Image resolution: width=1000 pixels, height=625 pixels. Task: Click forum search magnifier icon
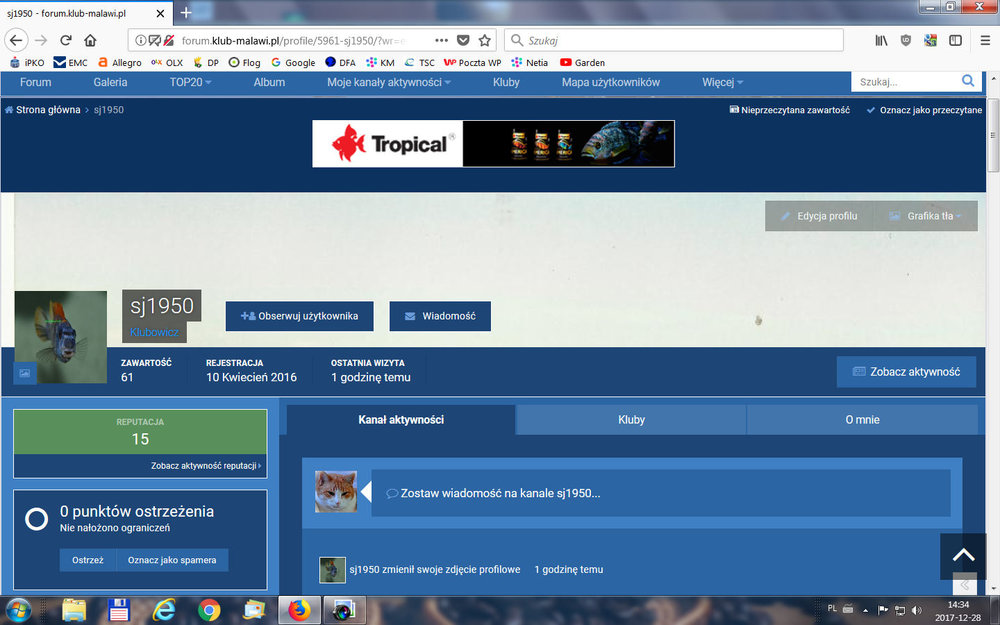tap(967, 81)
